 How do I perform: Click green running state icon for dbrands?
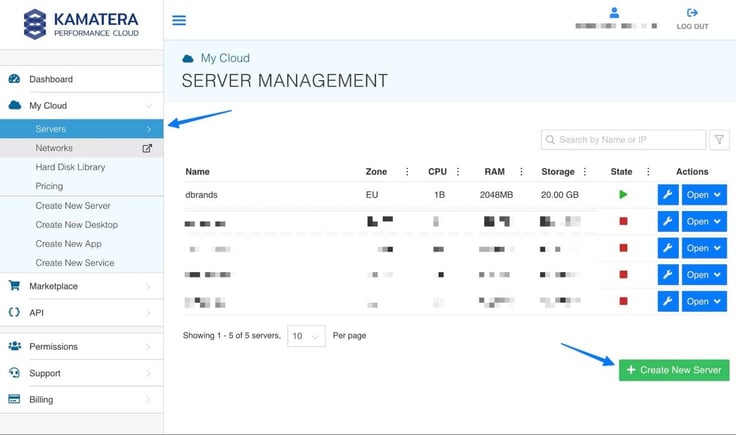[x=623, y=194]
